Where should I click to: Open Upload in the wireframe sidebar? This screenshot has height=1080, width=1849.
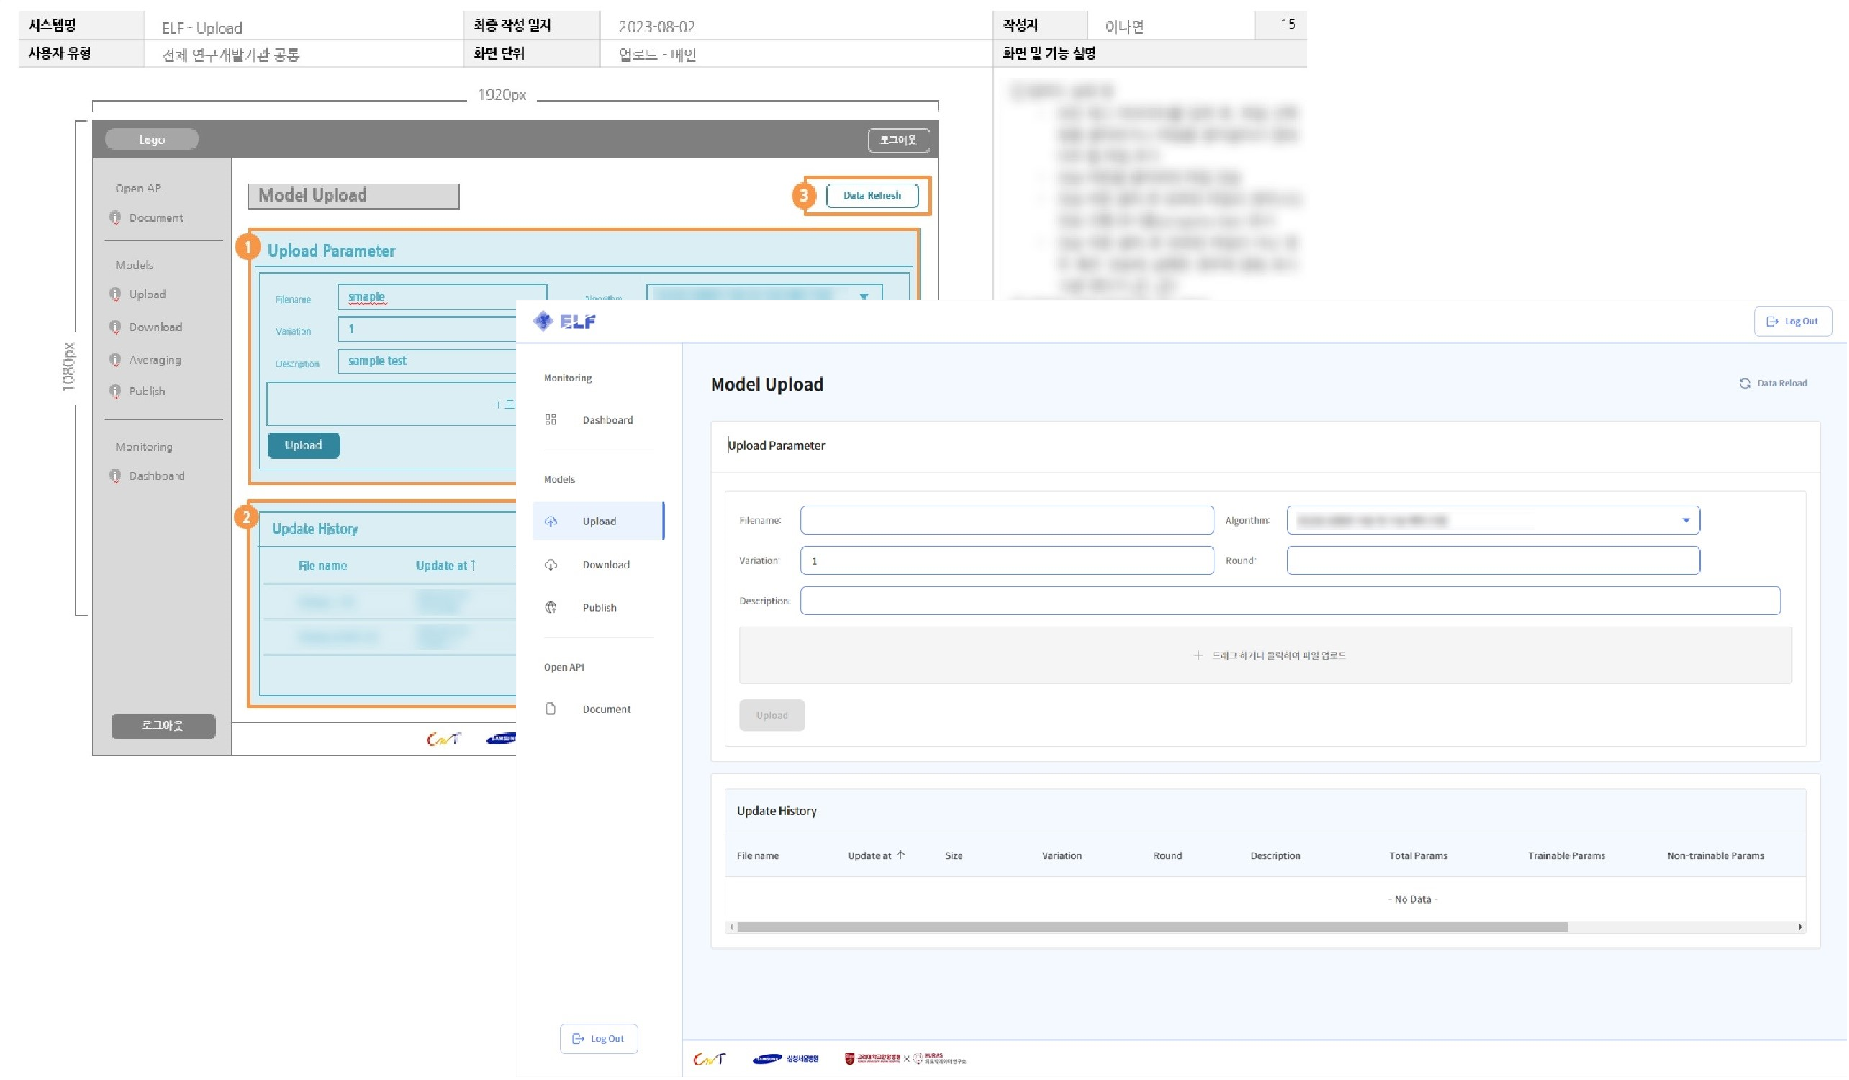(147, 294)
